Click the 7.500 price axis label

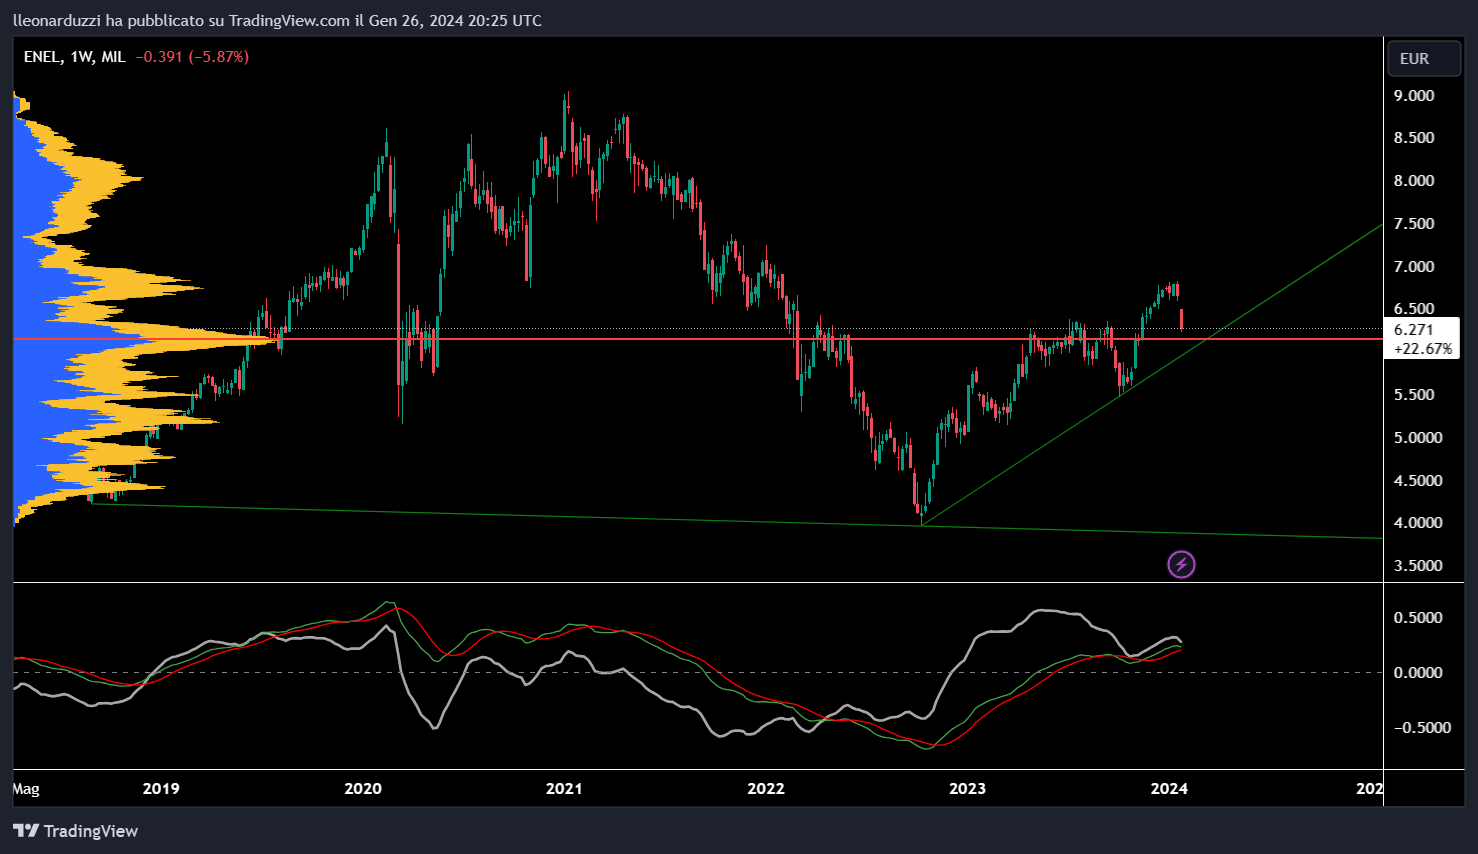point(1414,224)
